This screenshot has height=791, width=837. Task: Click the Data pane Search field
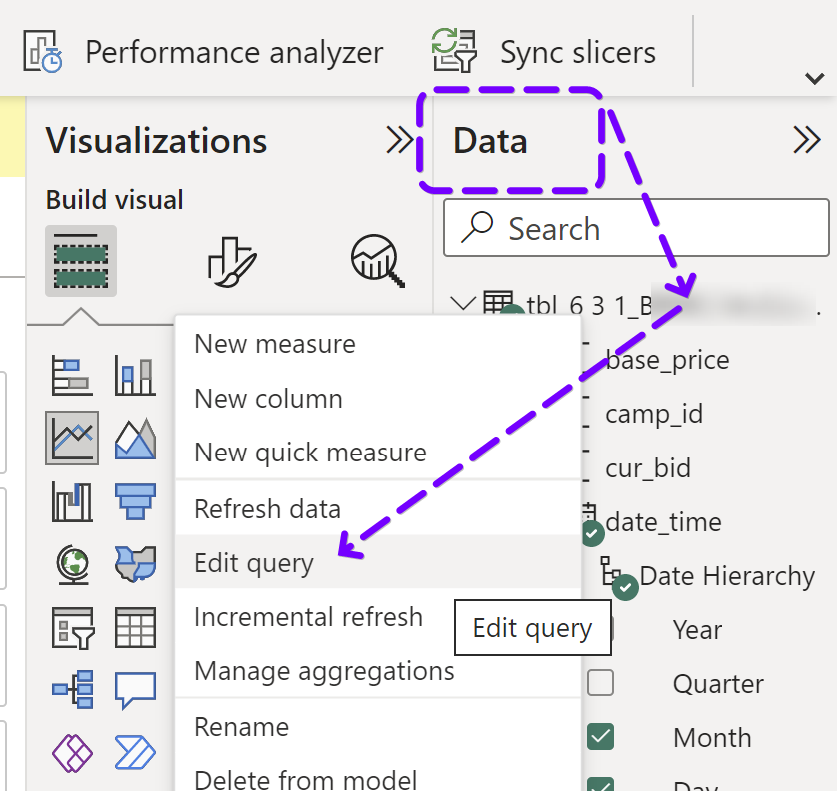[x=636, y=229]
